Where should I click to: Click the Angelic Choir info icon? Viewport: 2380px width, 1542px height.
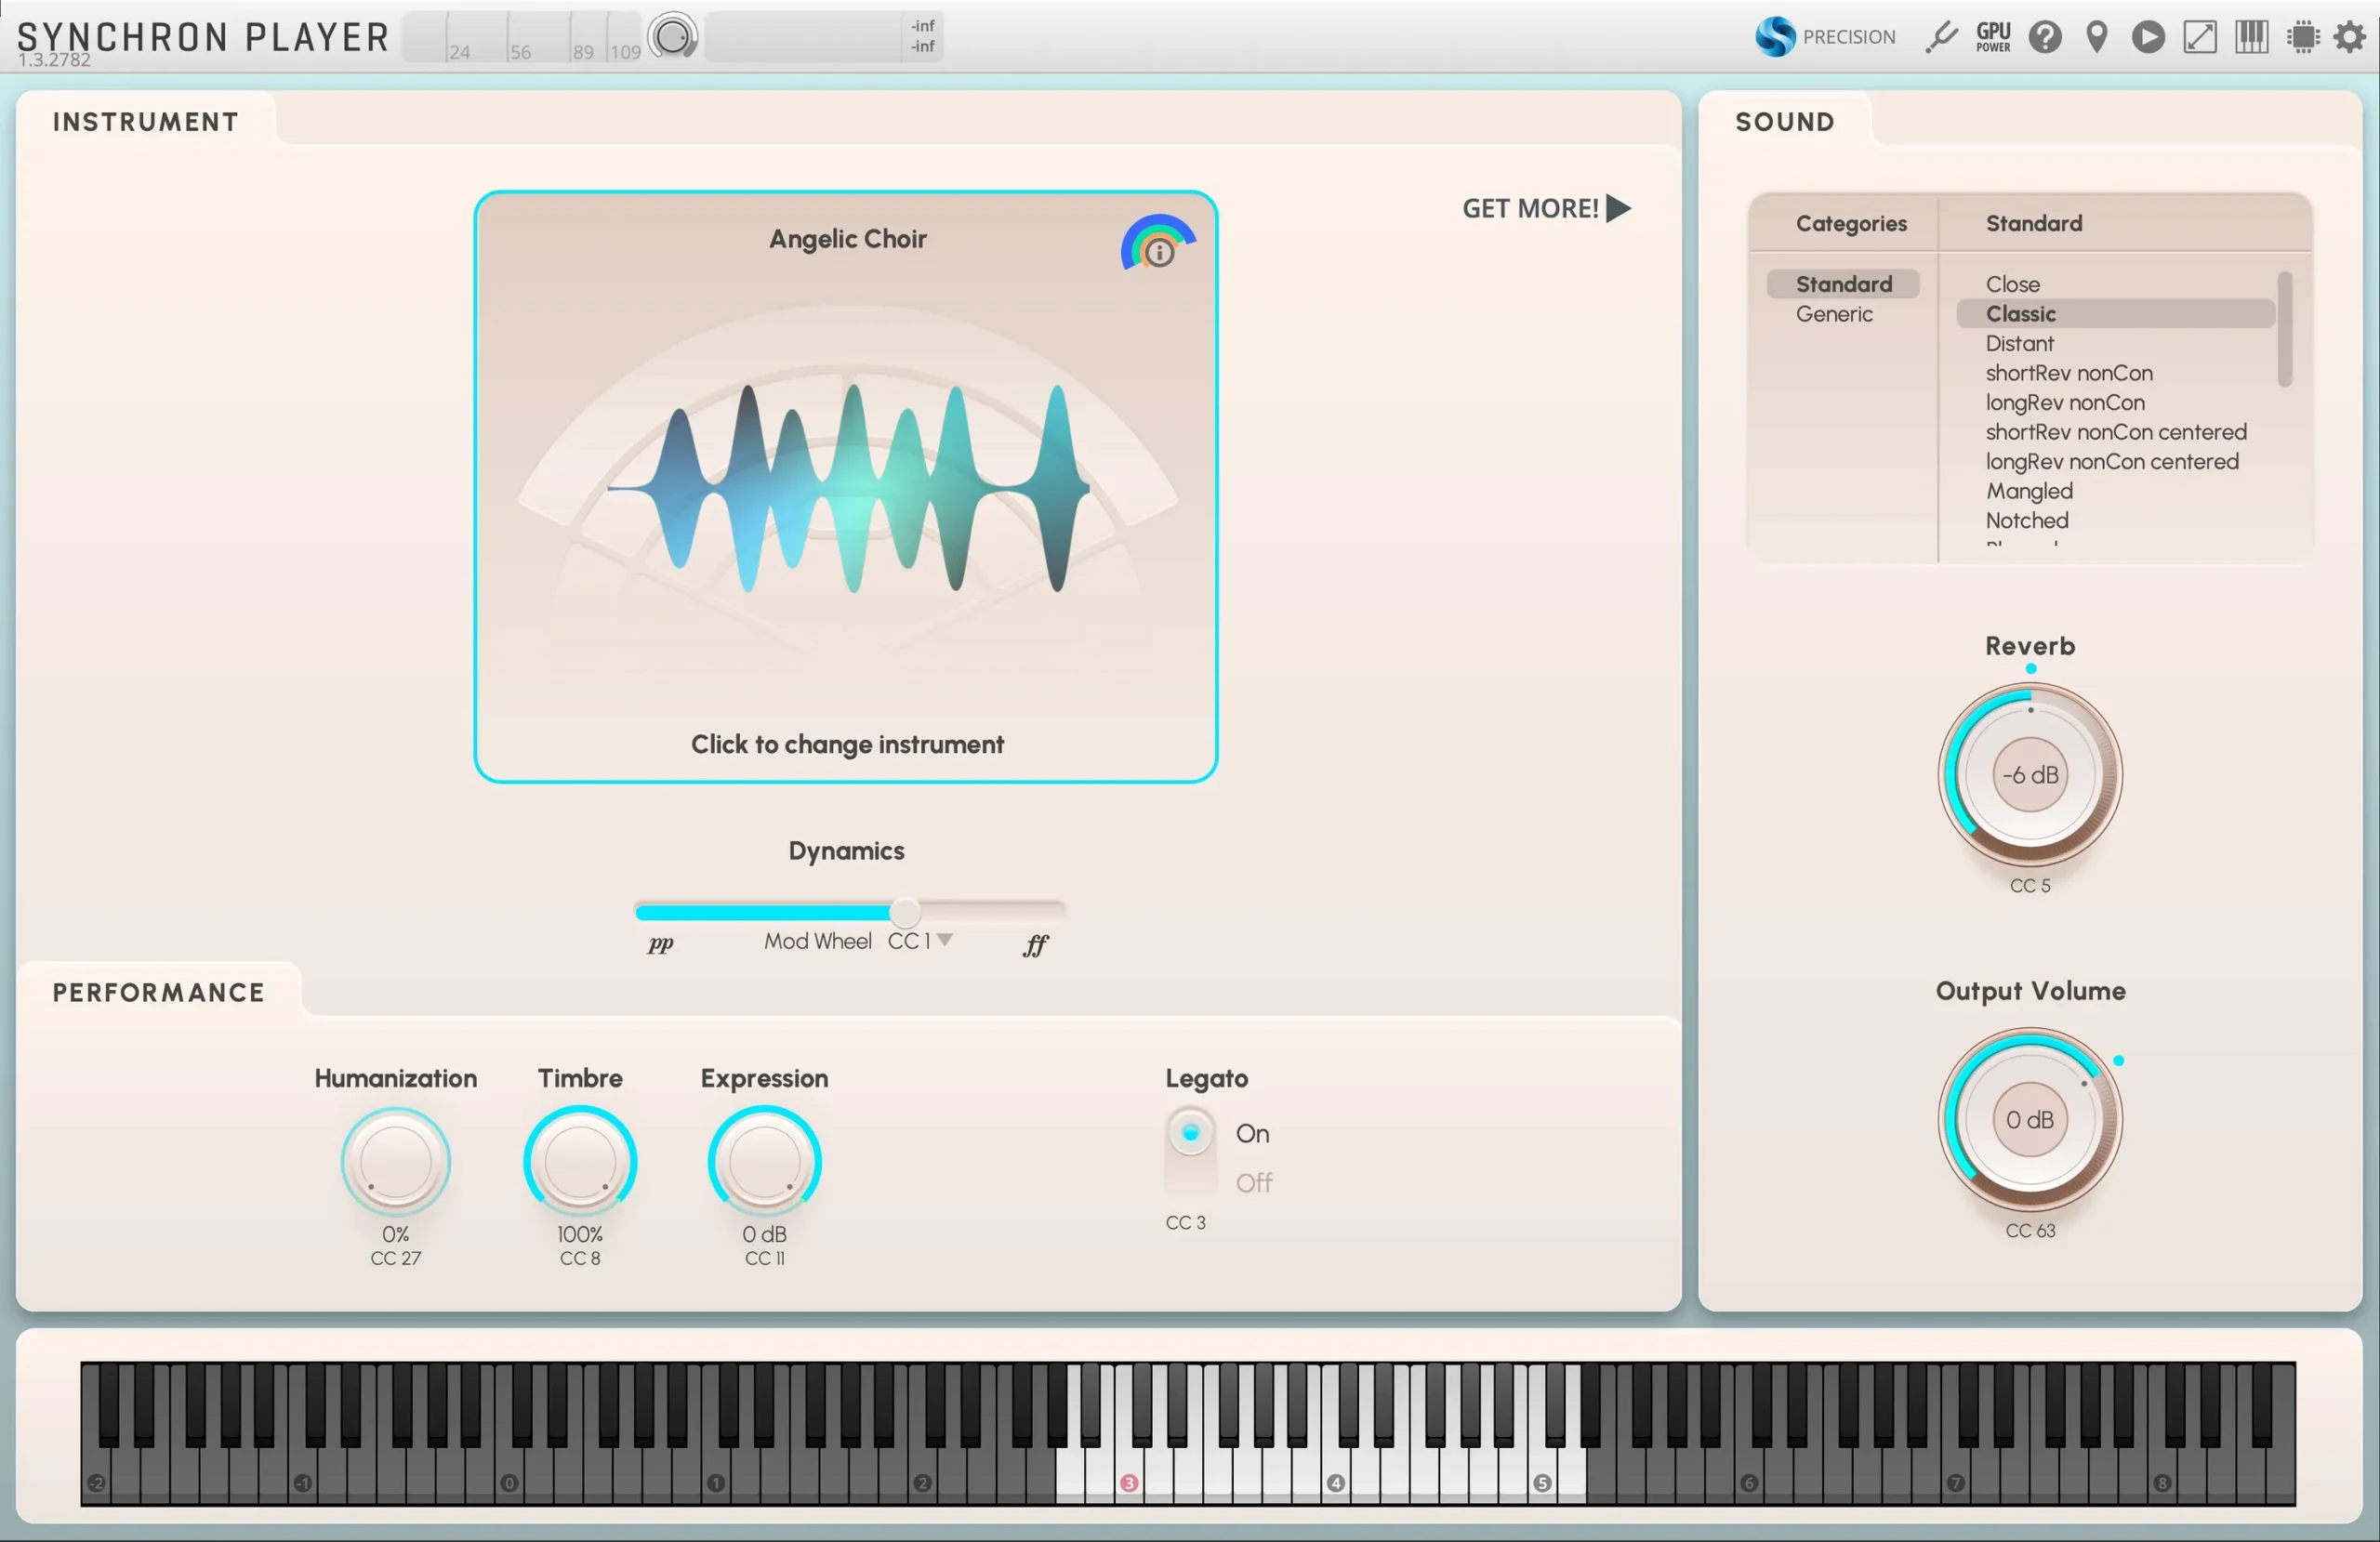(1159, 252)
